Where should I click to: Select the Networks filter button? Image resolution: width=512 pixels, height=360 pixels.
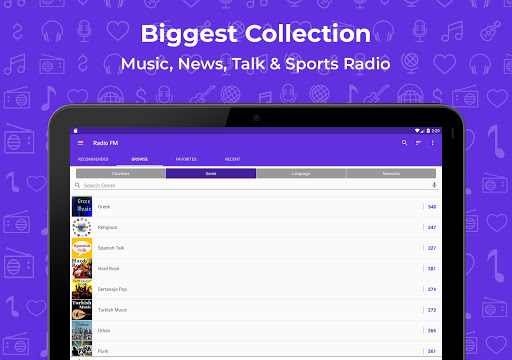[391, 174]
